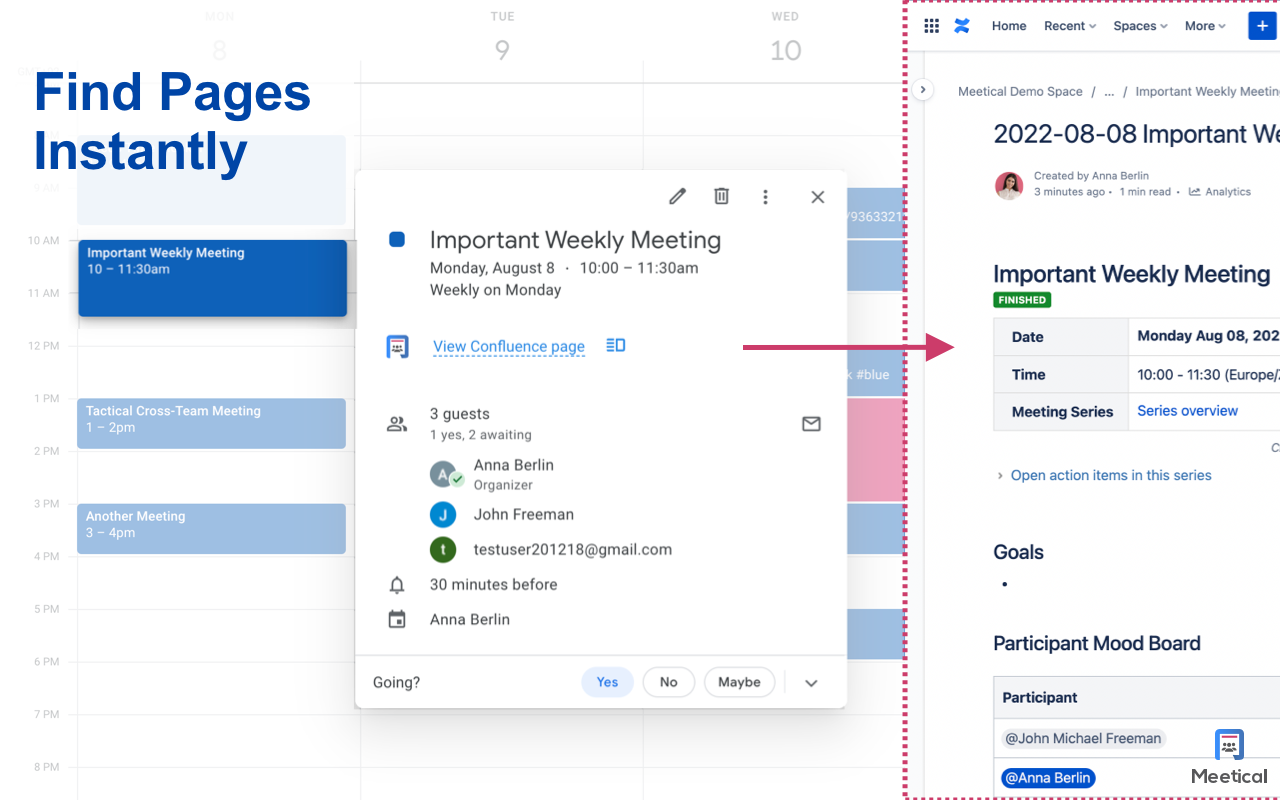This screenshot has height=800, width=1280.
Task: Click the Meetical meeting icon beside Confluence link
Action: [x=397, y=346]
